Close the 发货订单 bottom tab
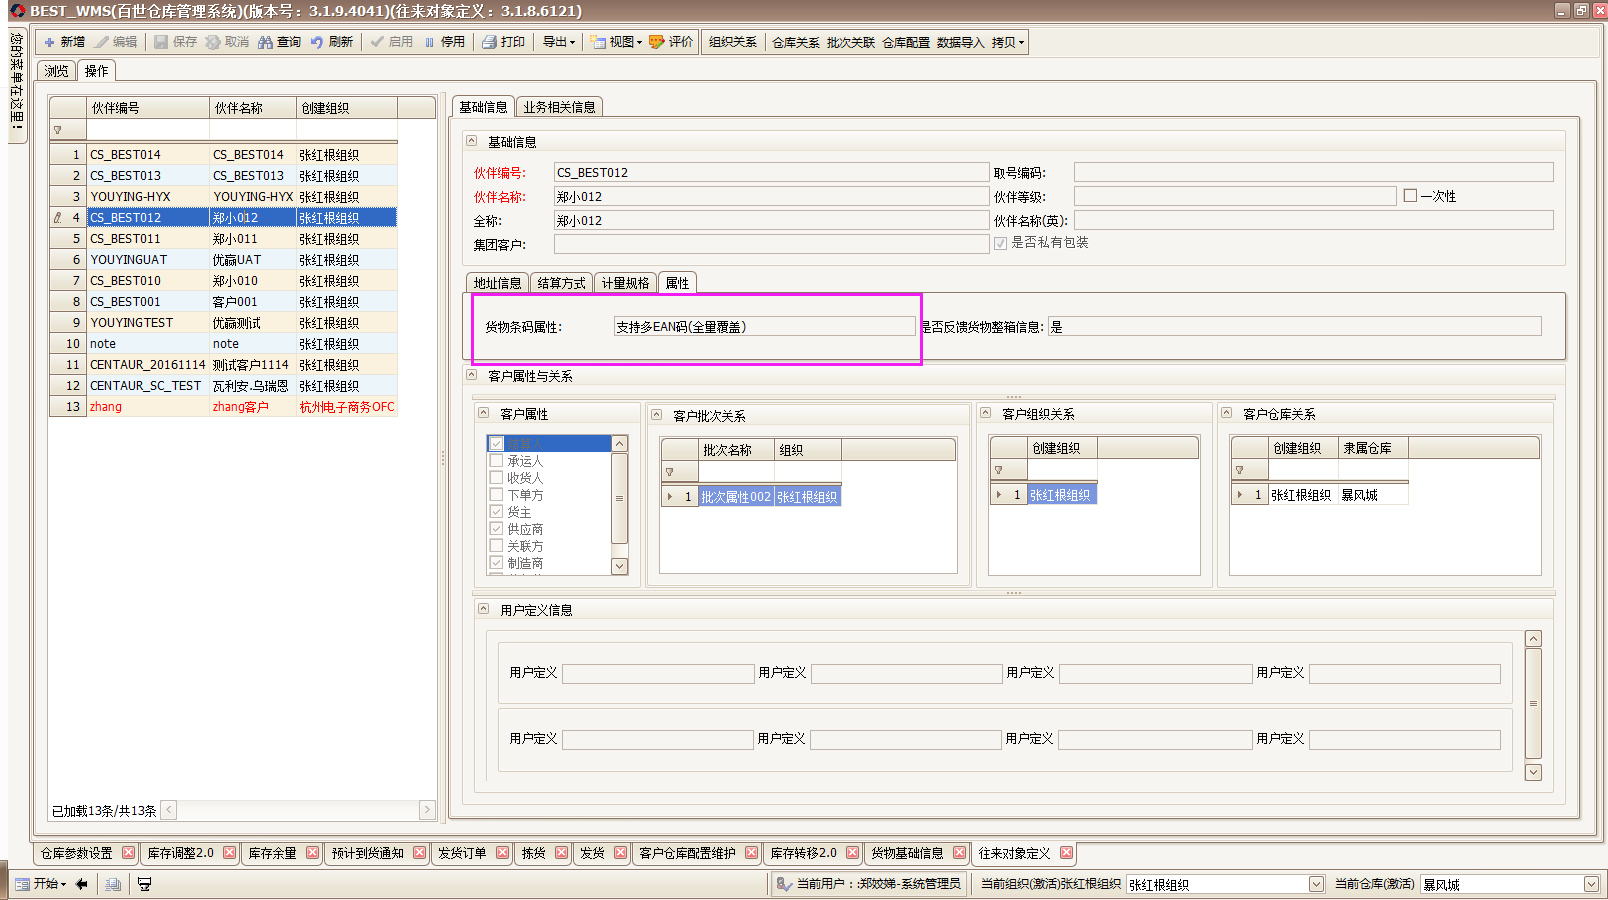This screenshot has height=900, width=1608. coord(502,853)
